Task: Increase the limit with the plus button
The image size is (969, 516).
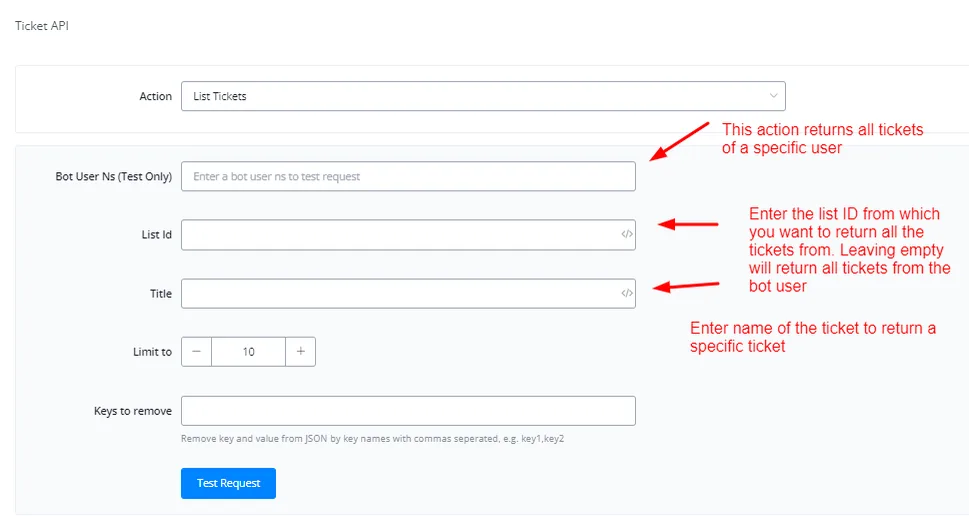Action: [300, 352]
